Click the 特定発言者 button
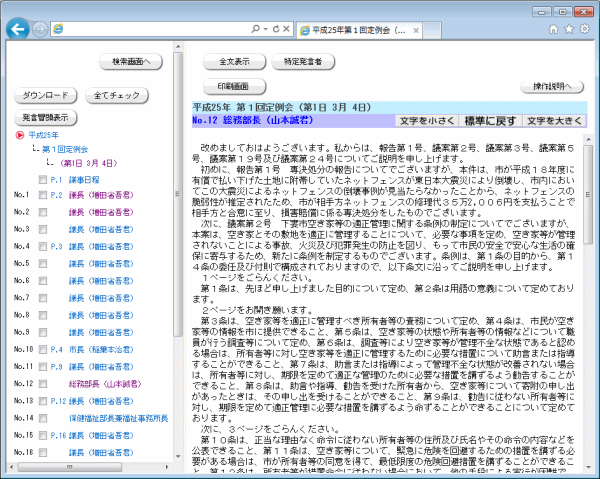600x479 pixels. [x=303, y=62]
